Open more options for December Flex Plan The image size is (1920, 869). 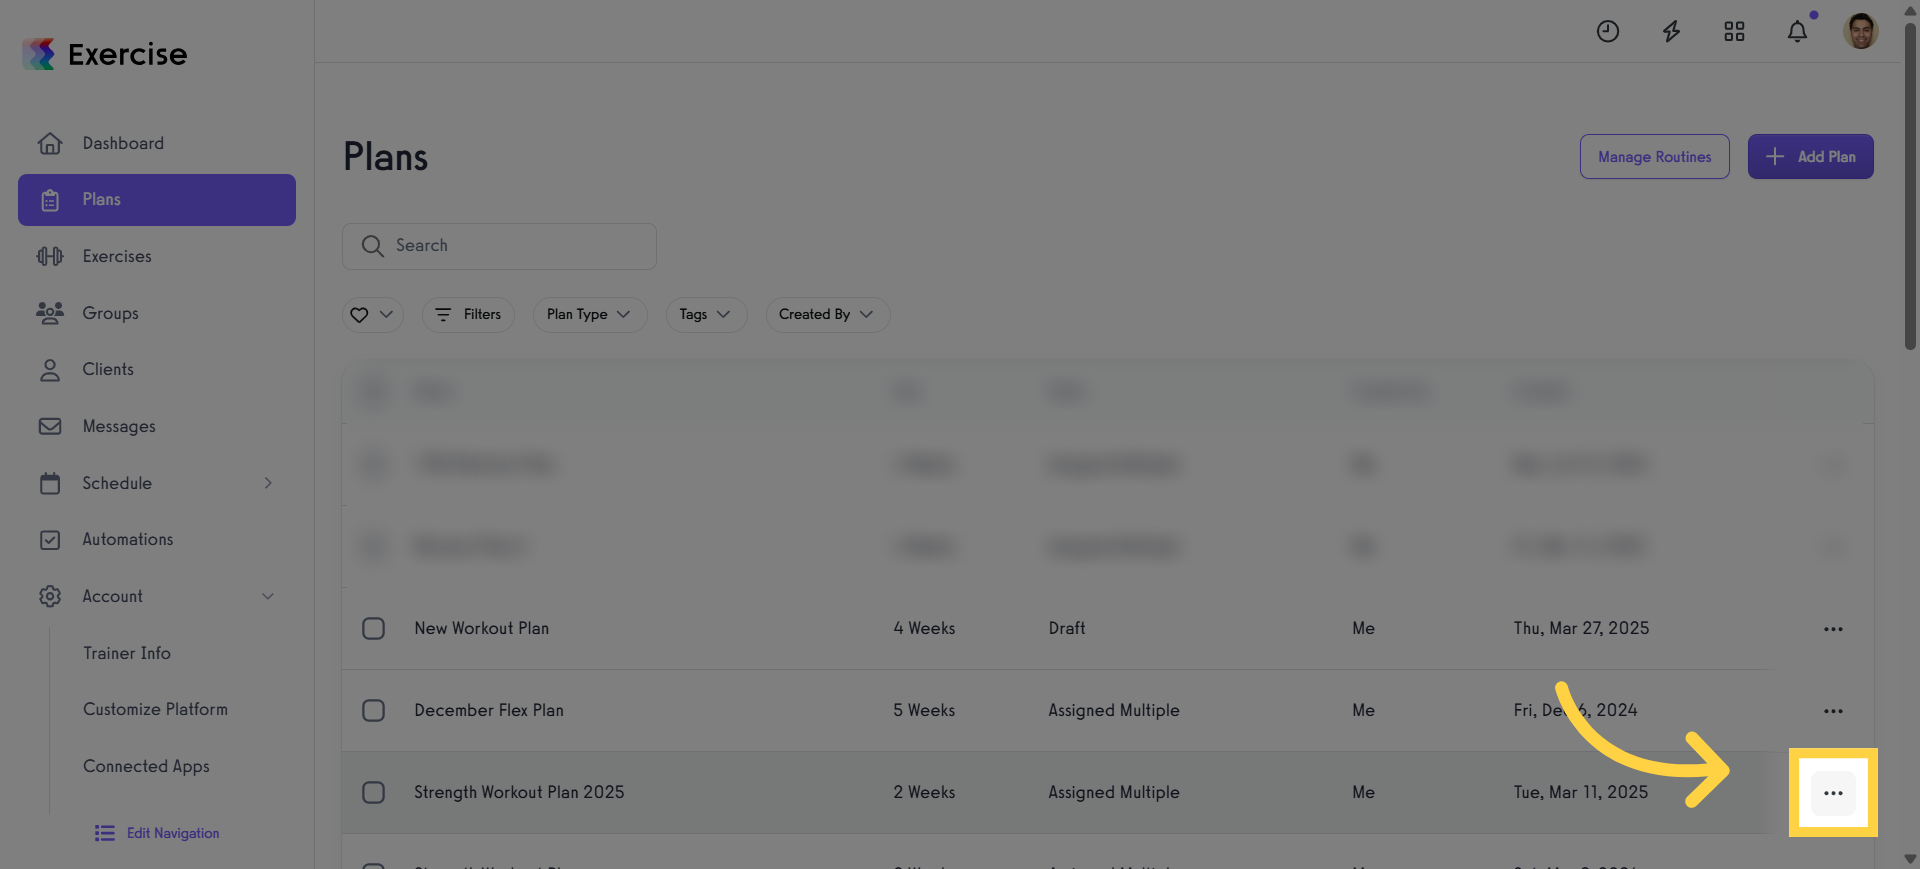tap(1833, 711)
